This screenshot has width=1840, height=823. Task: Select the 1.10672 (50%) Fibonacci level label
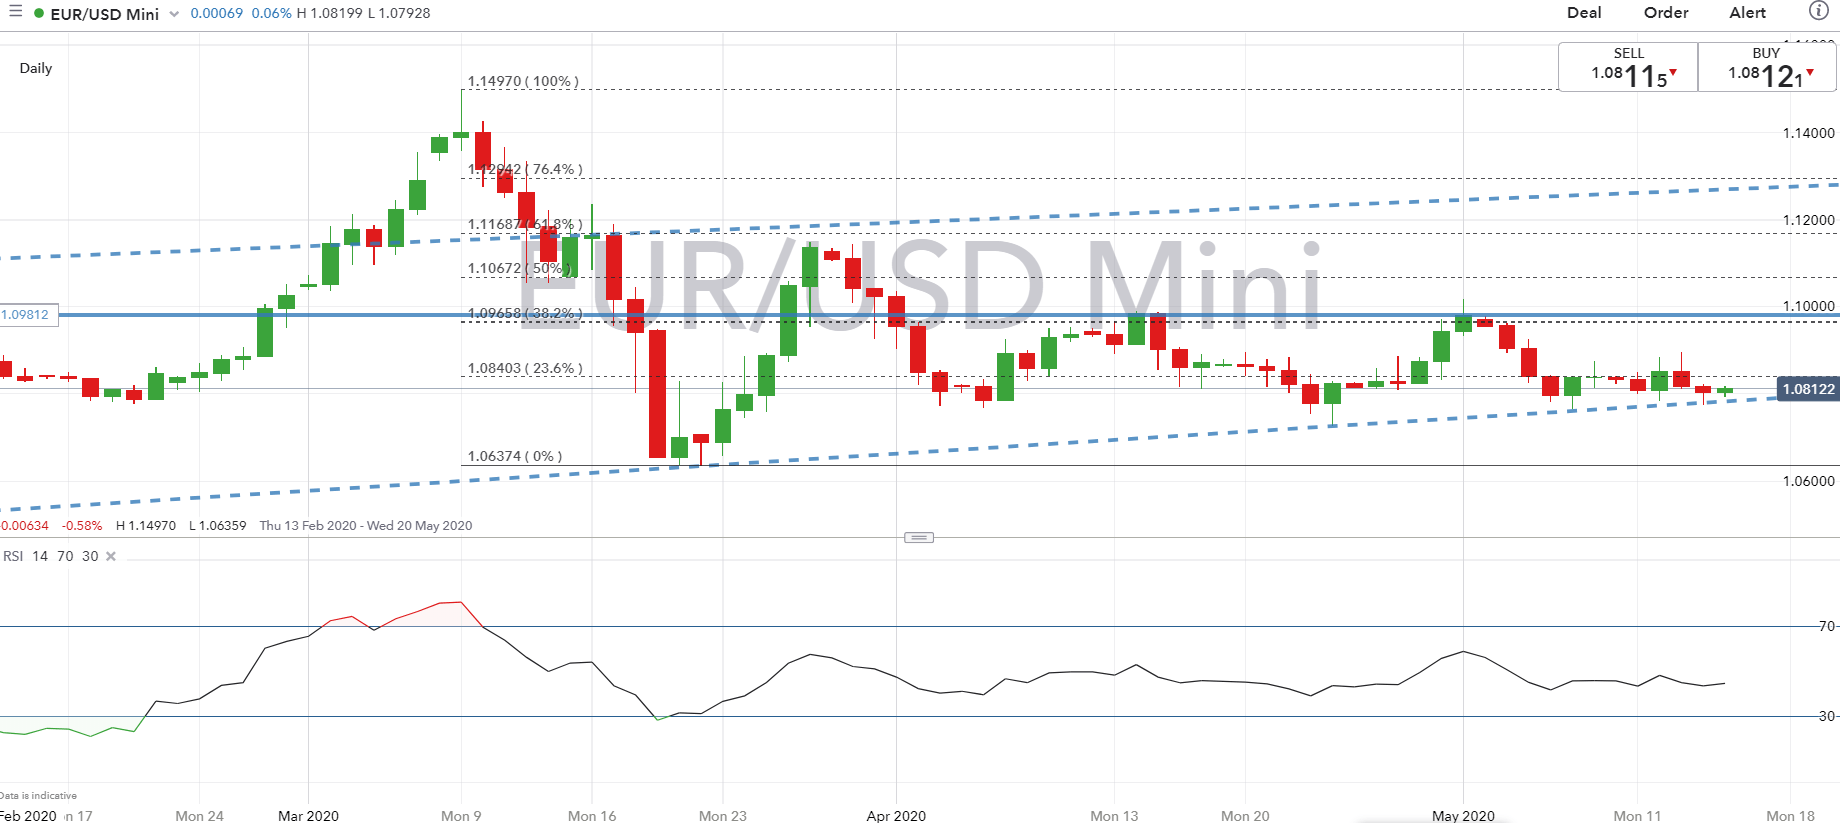[519, 268]
